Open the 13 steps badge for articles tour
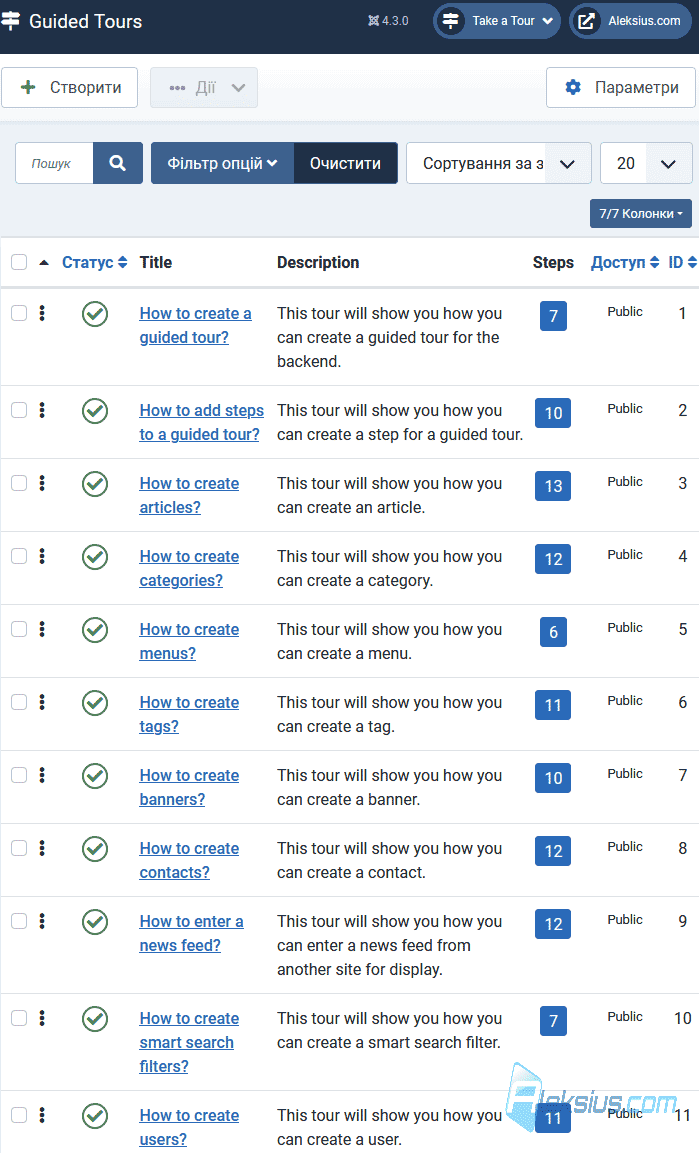 [553, 486]
